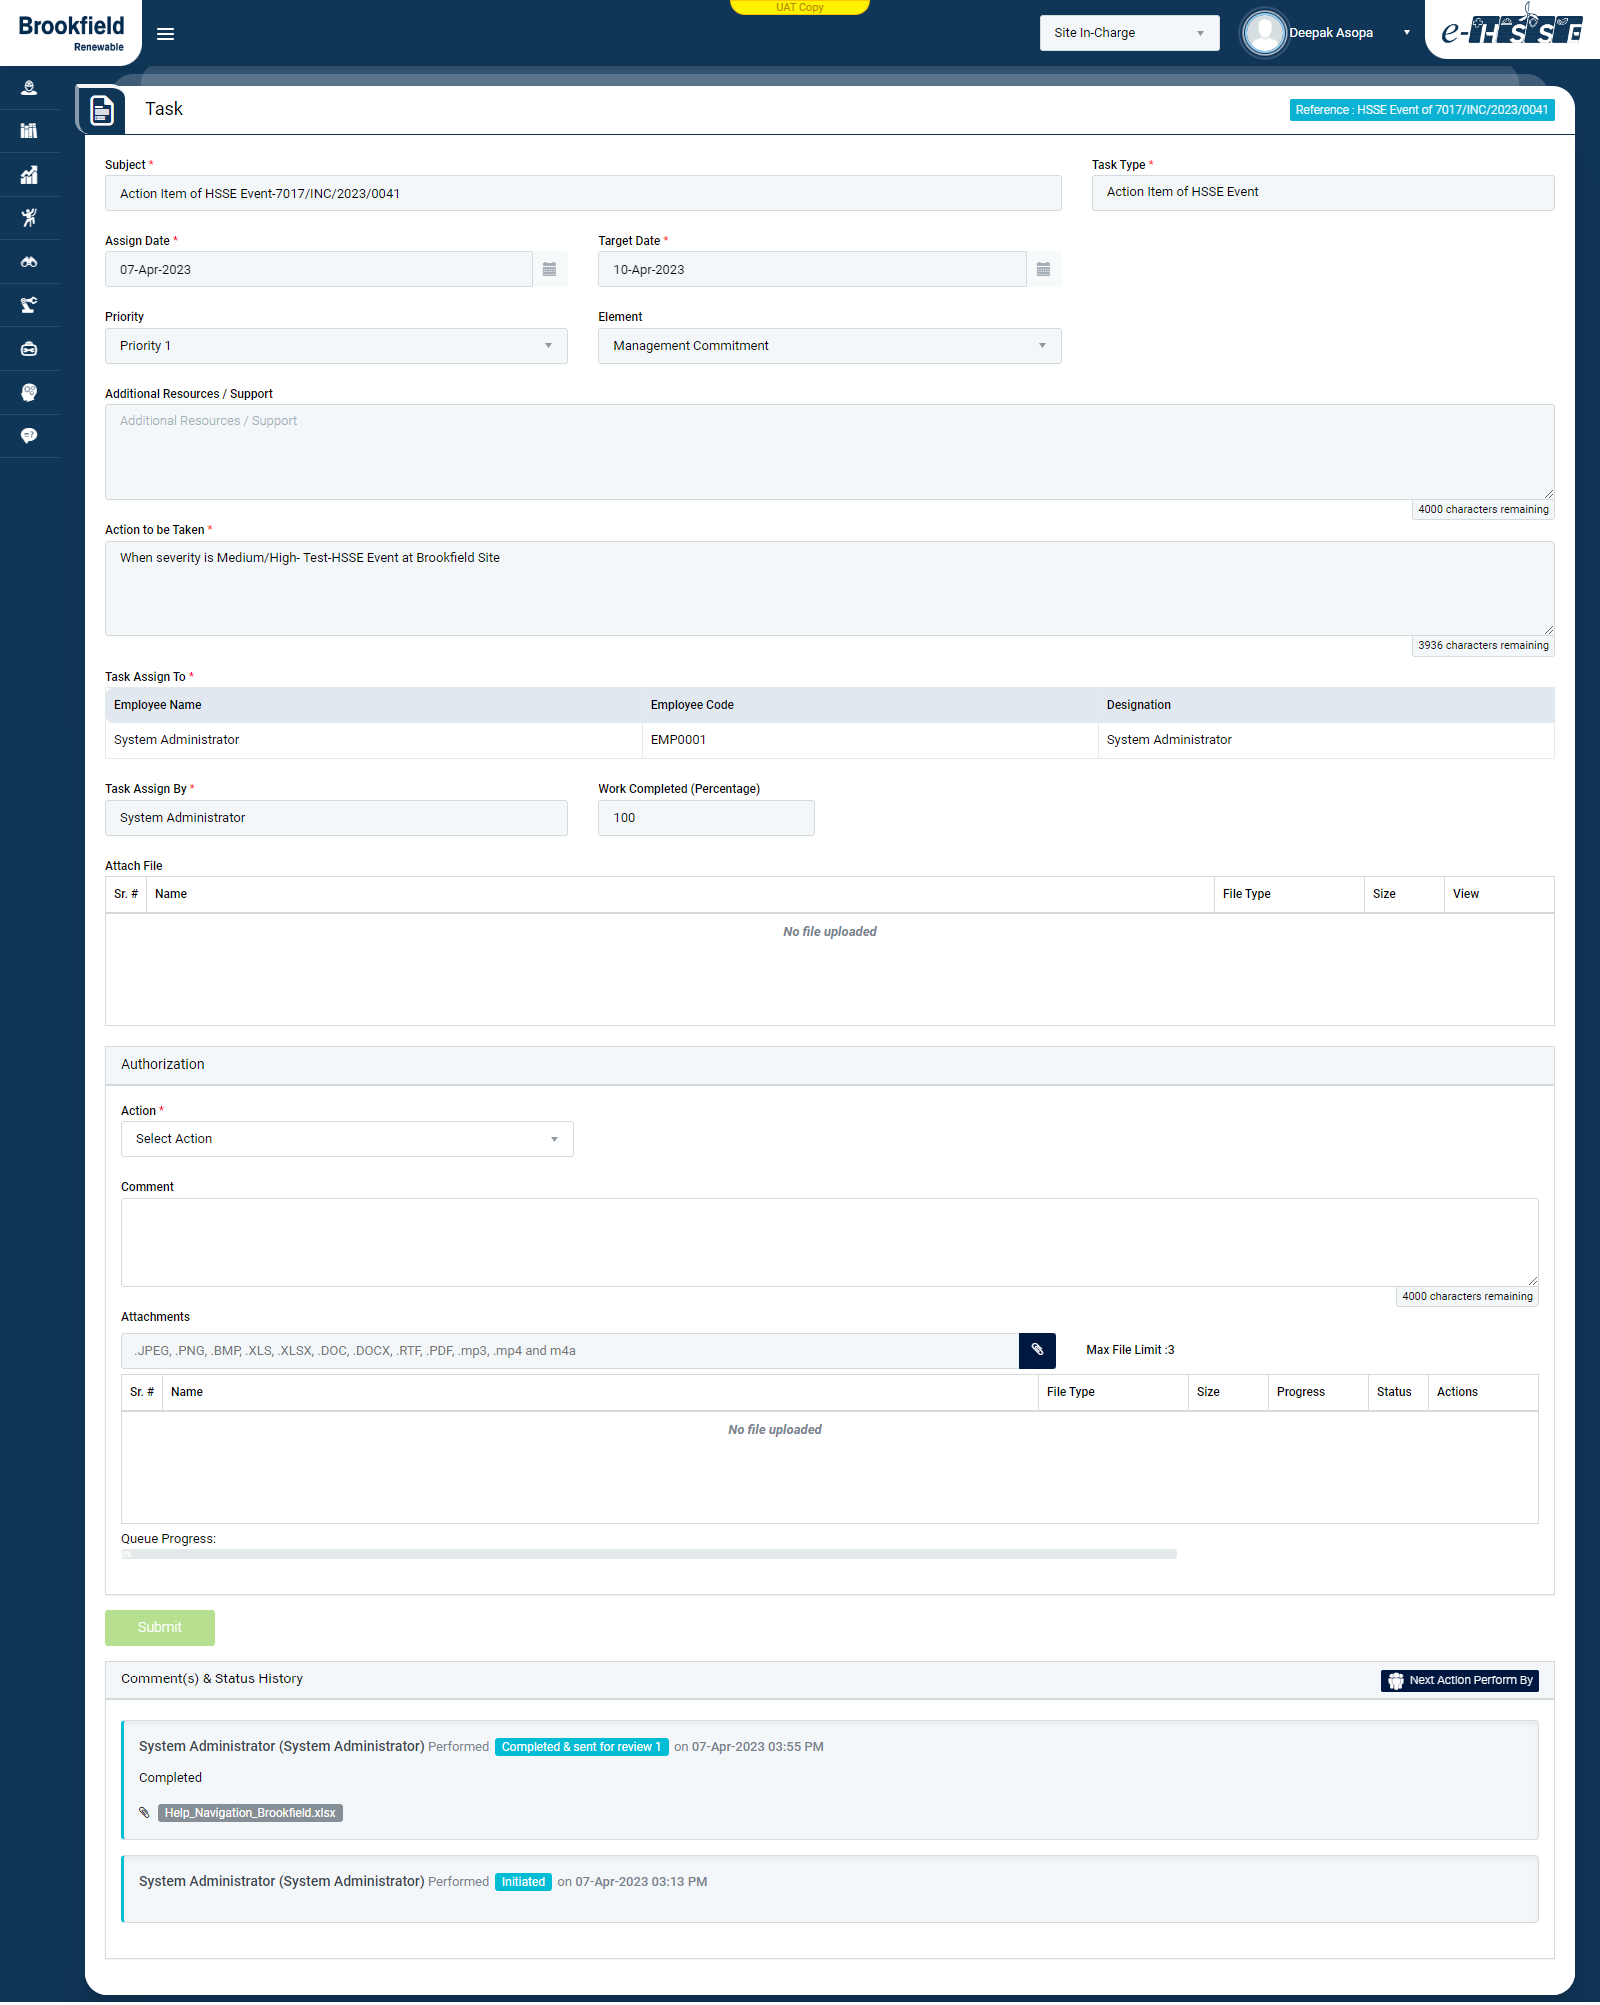Open the toolbox sidebar icon
1600x2005 pixels.
point(29,349)
